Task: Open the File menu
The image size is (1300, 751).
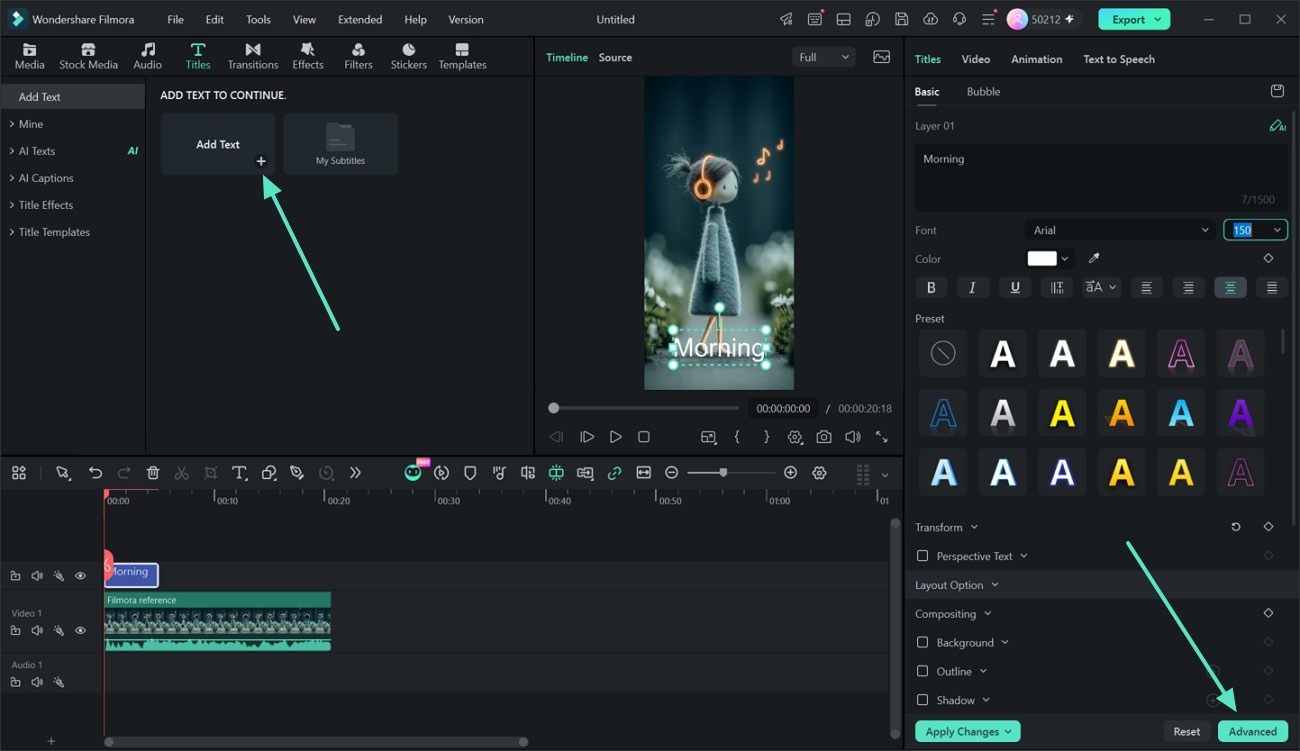Action: 175,19
